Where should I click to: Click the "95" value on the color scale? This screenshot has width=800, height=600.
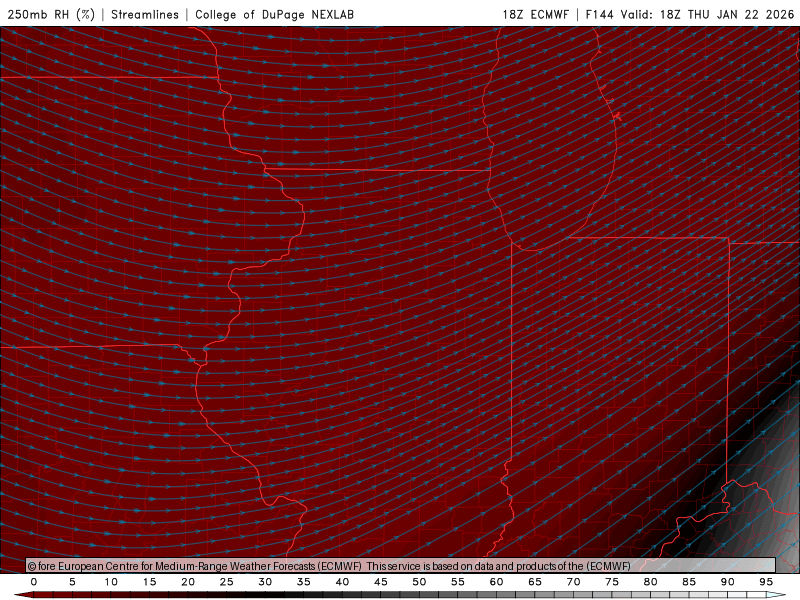tap(766, 582)
